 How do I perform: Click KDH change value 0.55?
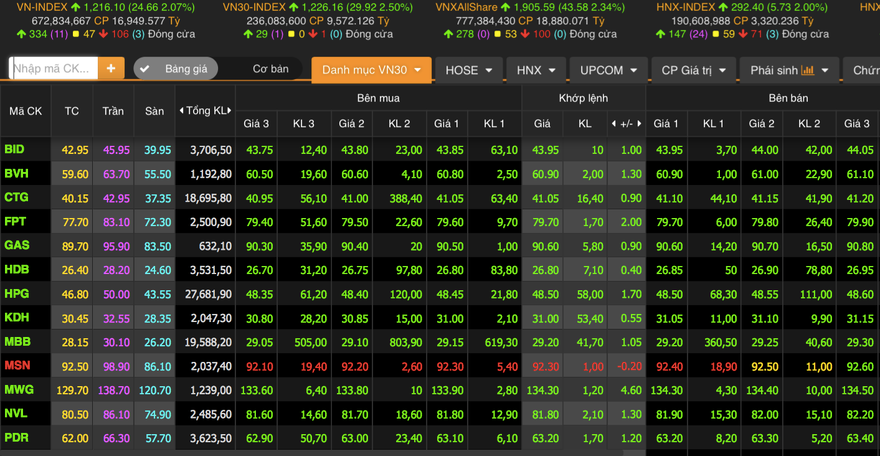click(x=631, y=318)
